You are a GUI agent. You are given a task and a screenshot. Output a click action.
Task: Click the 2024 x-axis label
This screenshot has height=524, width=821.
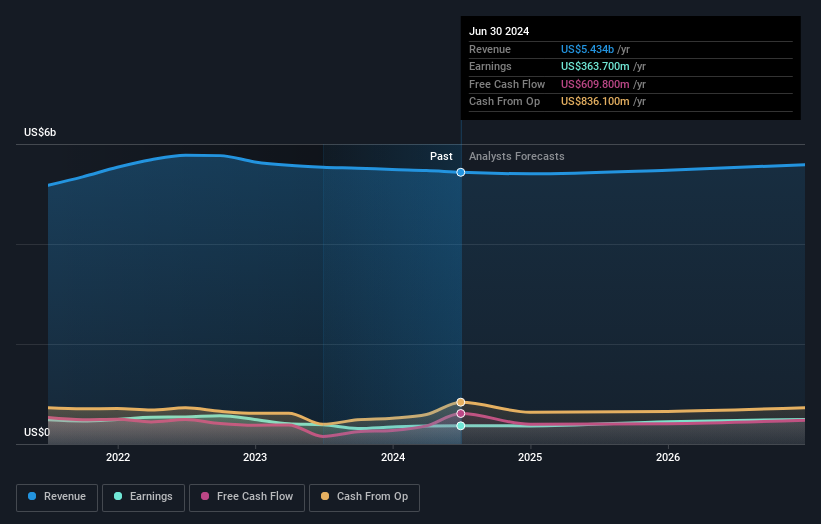click(x=393, y=457)
